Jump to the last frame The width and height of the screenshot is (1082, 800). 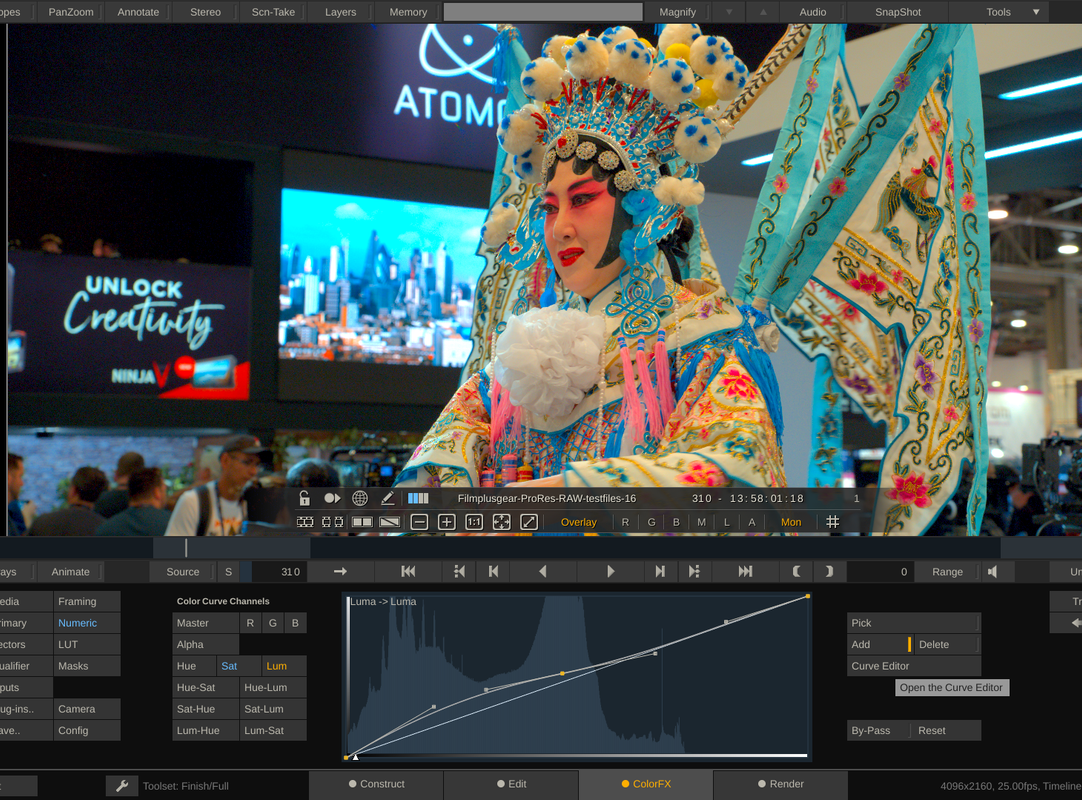745,572
